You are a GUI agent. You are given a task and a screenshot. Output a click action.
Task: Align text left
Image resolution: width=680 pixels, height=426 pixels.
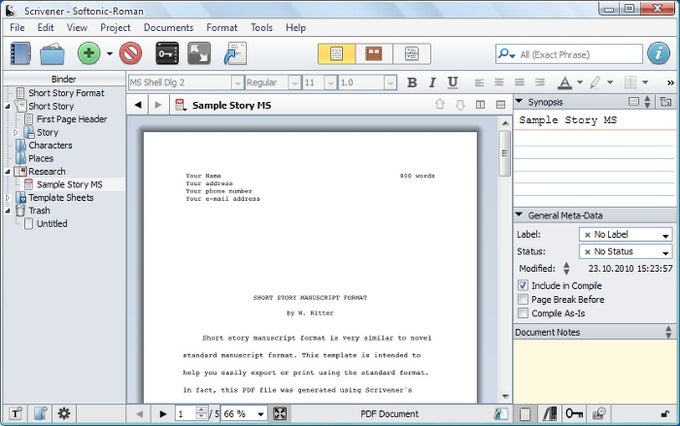(x=479, y=82)
